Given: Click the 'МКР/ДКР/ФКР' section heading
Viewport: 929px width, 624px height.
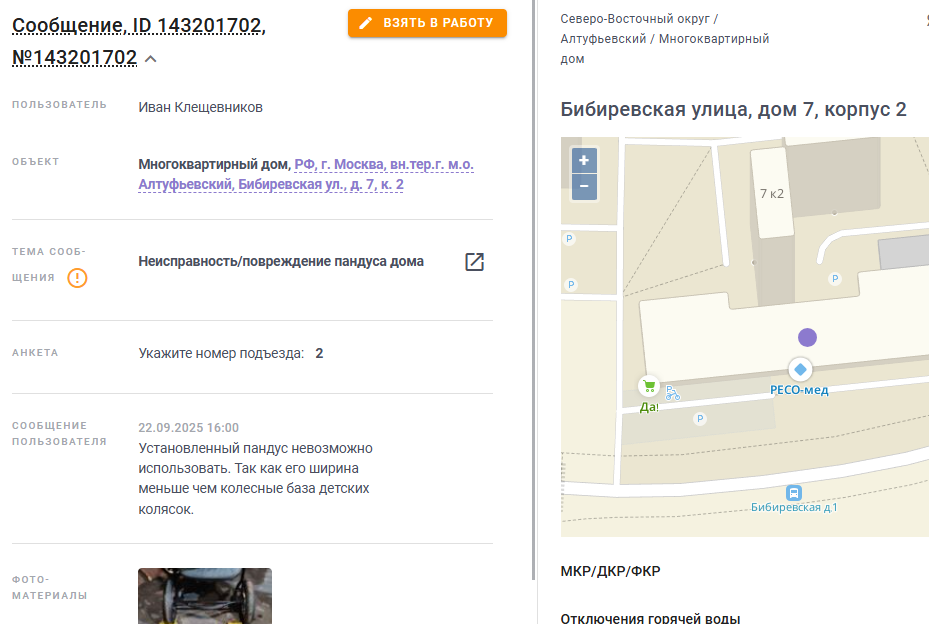Looking at the screenshot, I should click(x=610, y=571).
